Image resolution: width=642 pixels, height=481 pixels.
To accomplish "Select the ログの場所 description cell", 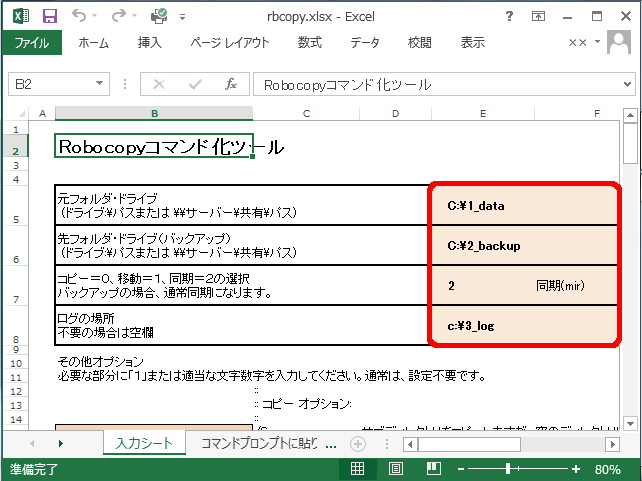I will tap(242, 325).
